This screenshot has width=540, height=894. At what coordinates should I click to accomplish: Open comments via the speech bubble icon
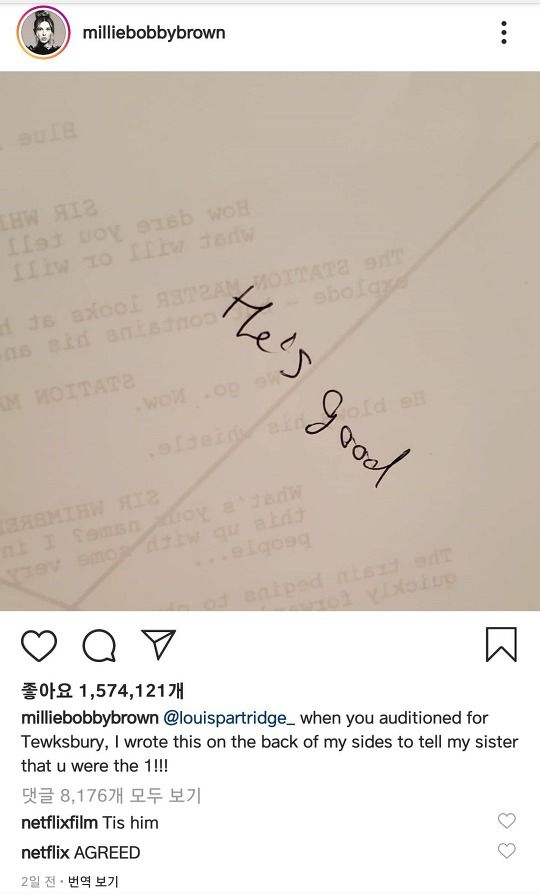[x=99, y=645]
